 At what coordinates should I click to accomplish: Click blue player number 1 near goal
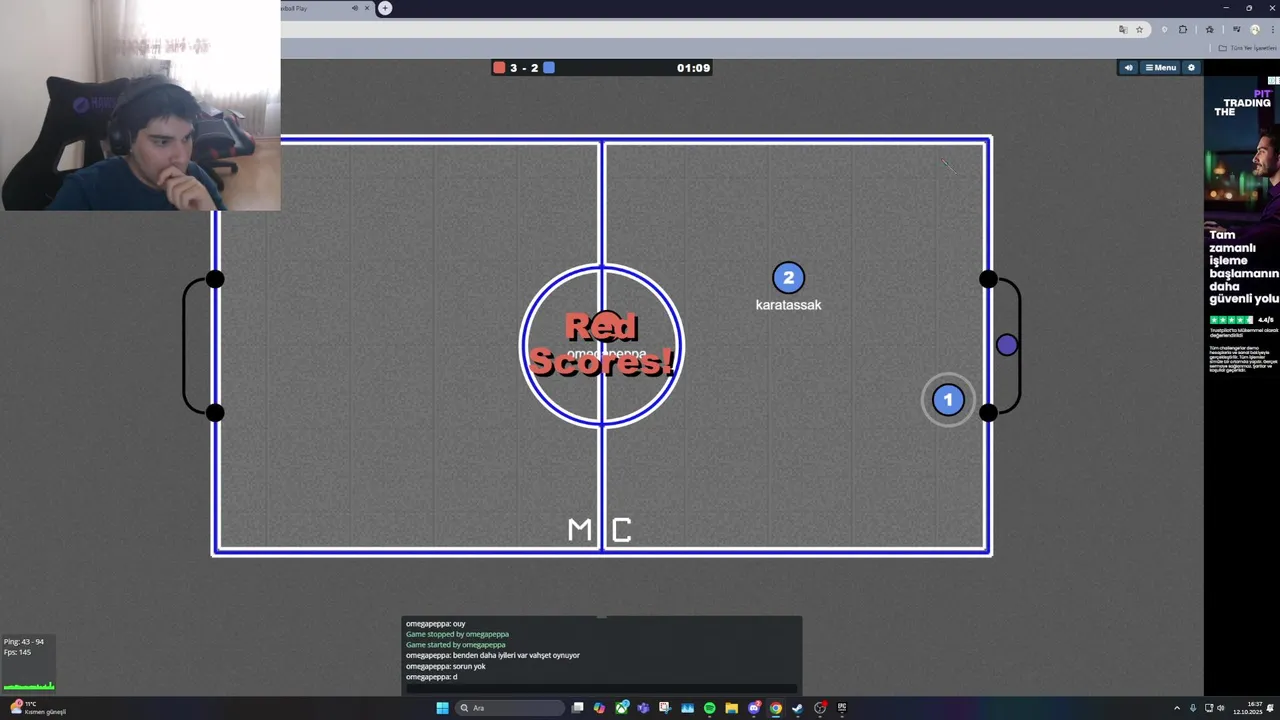[x=948, y=400]
